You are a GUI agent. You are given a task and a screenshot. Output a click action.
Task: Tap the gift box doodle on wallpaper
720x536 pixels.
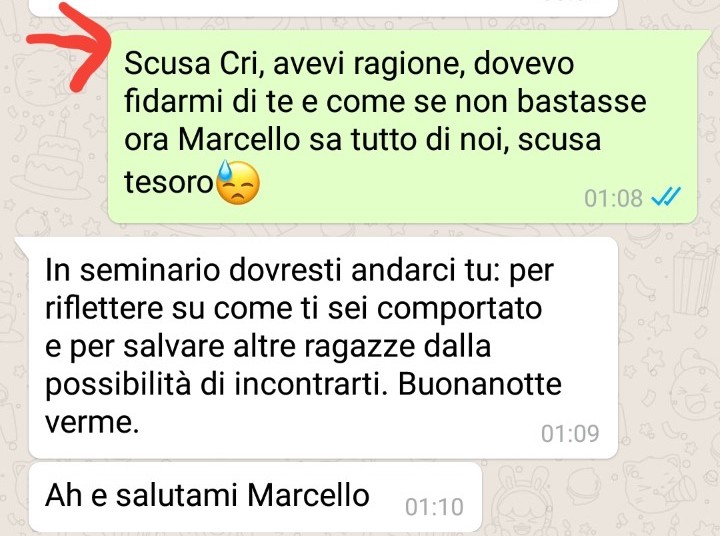pos(696,278)
